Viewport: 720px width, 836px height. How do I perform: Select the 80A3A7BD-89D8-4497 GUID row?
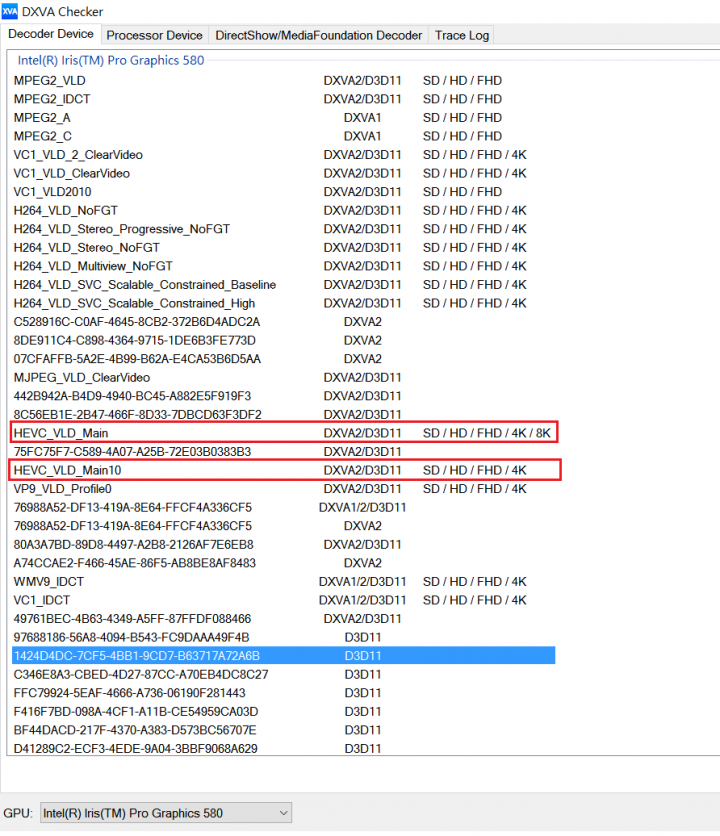coord(284,545)
